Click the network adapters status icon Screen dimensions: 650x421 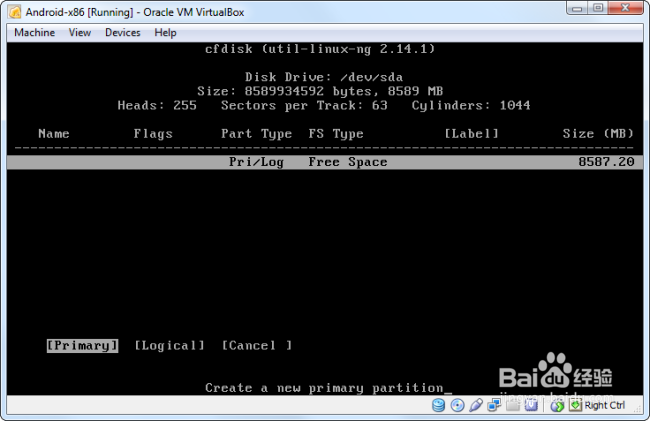(x=494, y=405)
